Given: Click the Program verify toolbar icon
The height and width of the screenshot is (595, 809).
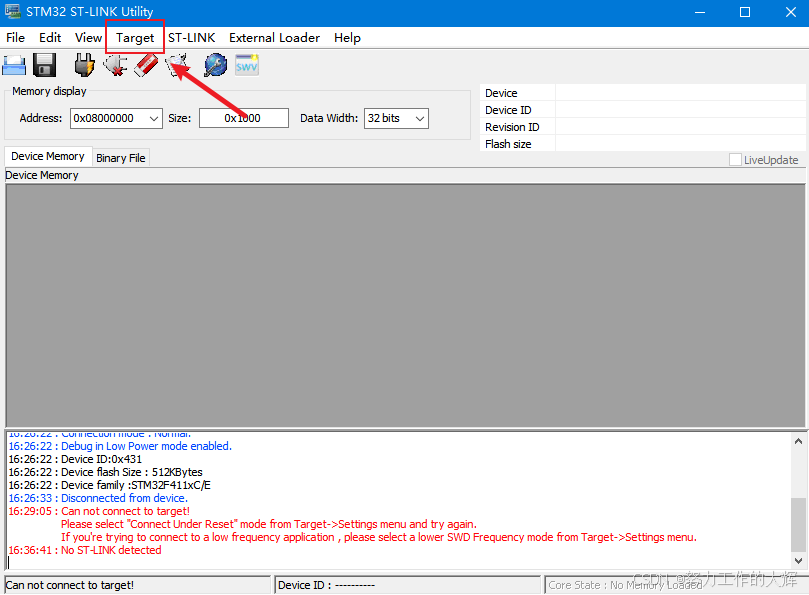Looking at the screenshot, I should (x=177, y=66).
